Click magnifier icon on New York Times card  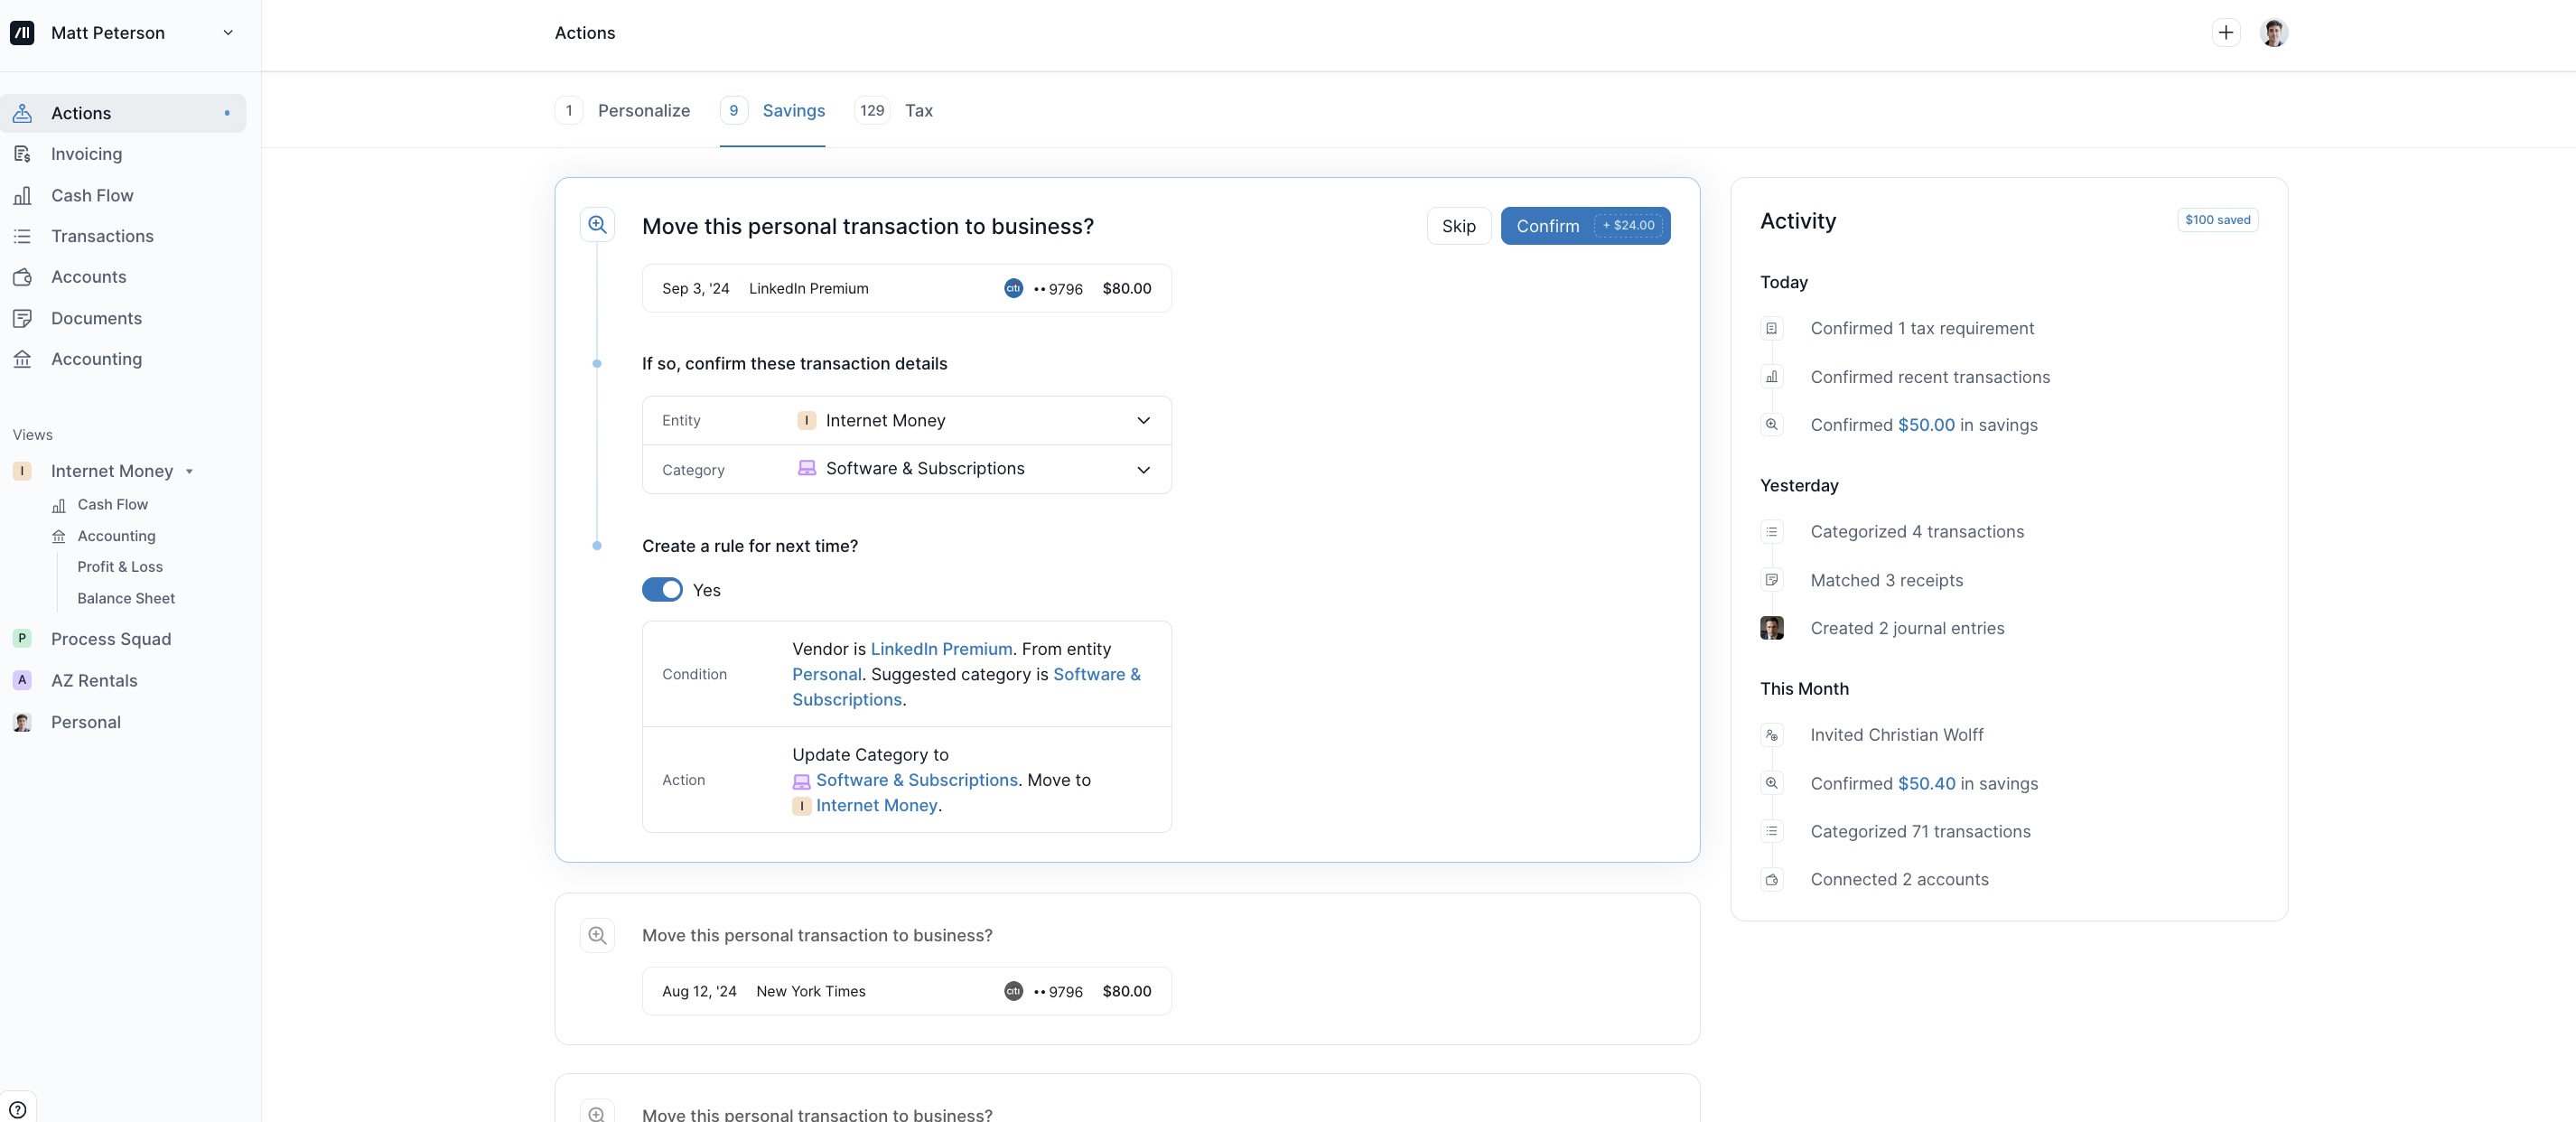point(597,935)
